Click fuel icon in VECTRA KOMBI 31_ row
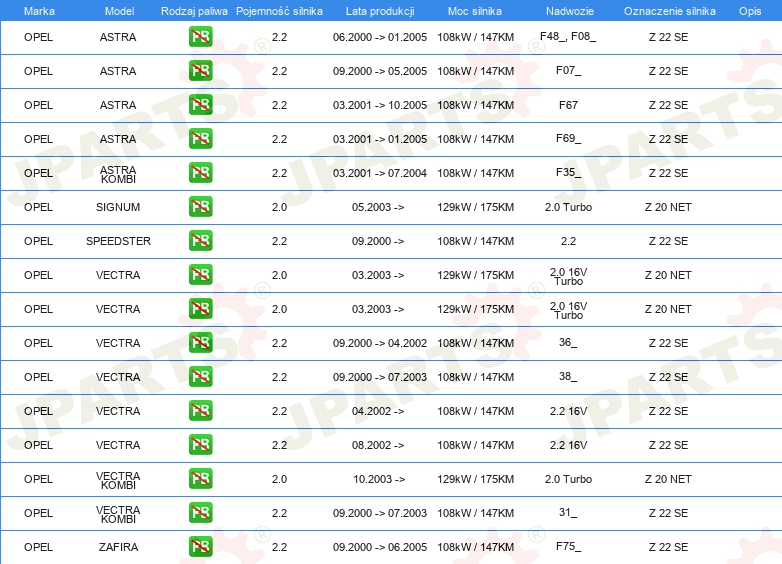The width and height of the screenshot is (782, 564). coord(200,512)
